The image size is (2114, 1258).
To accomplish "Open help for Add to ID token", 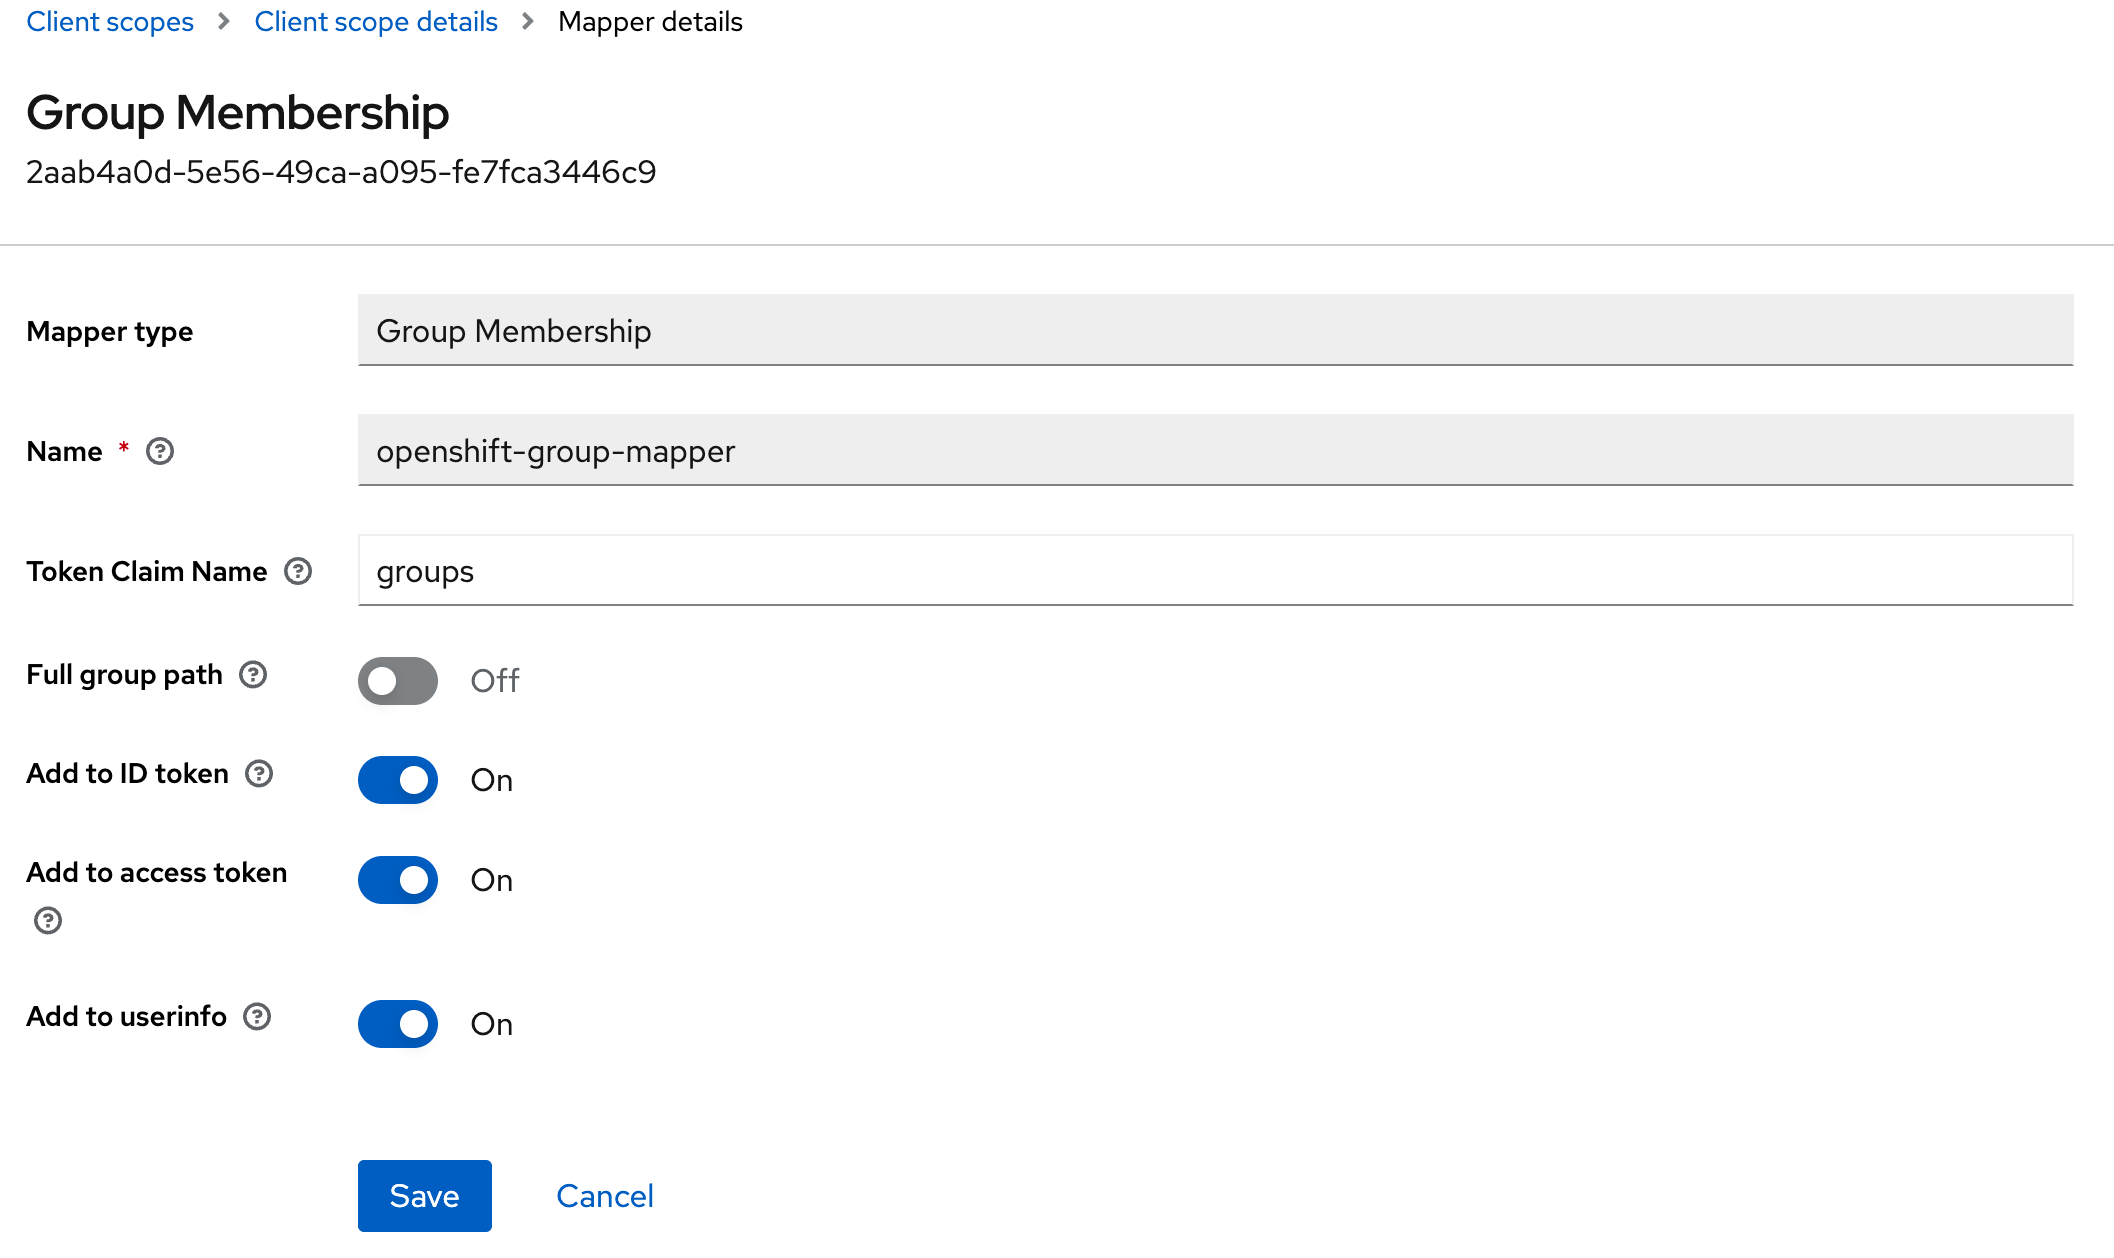I will (x=261, y=773).
